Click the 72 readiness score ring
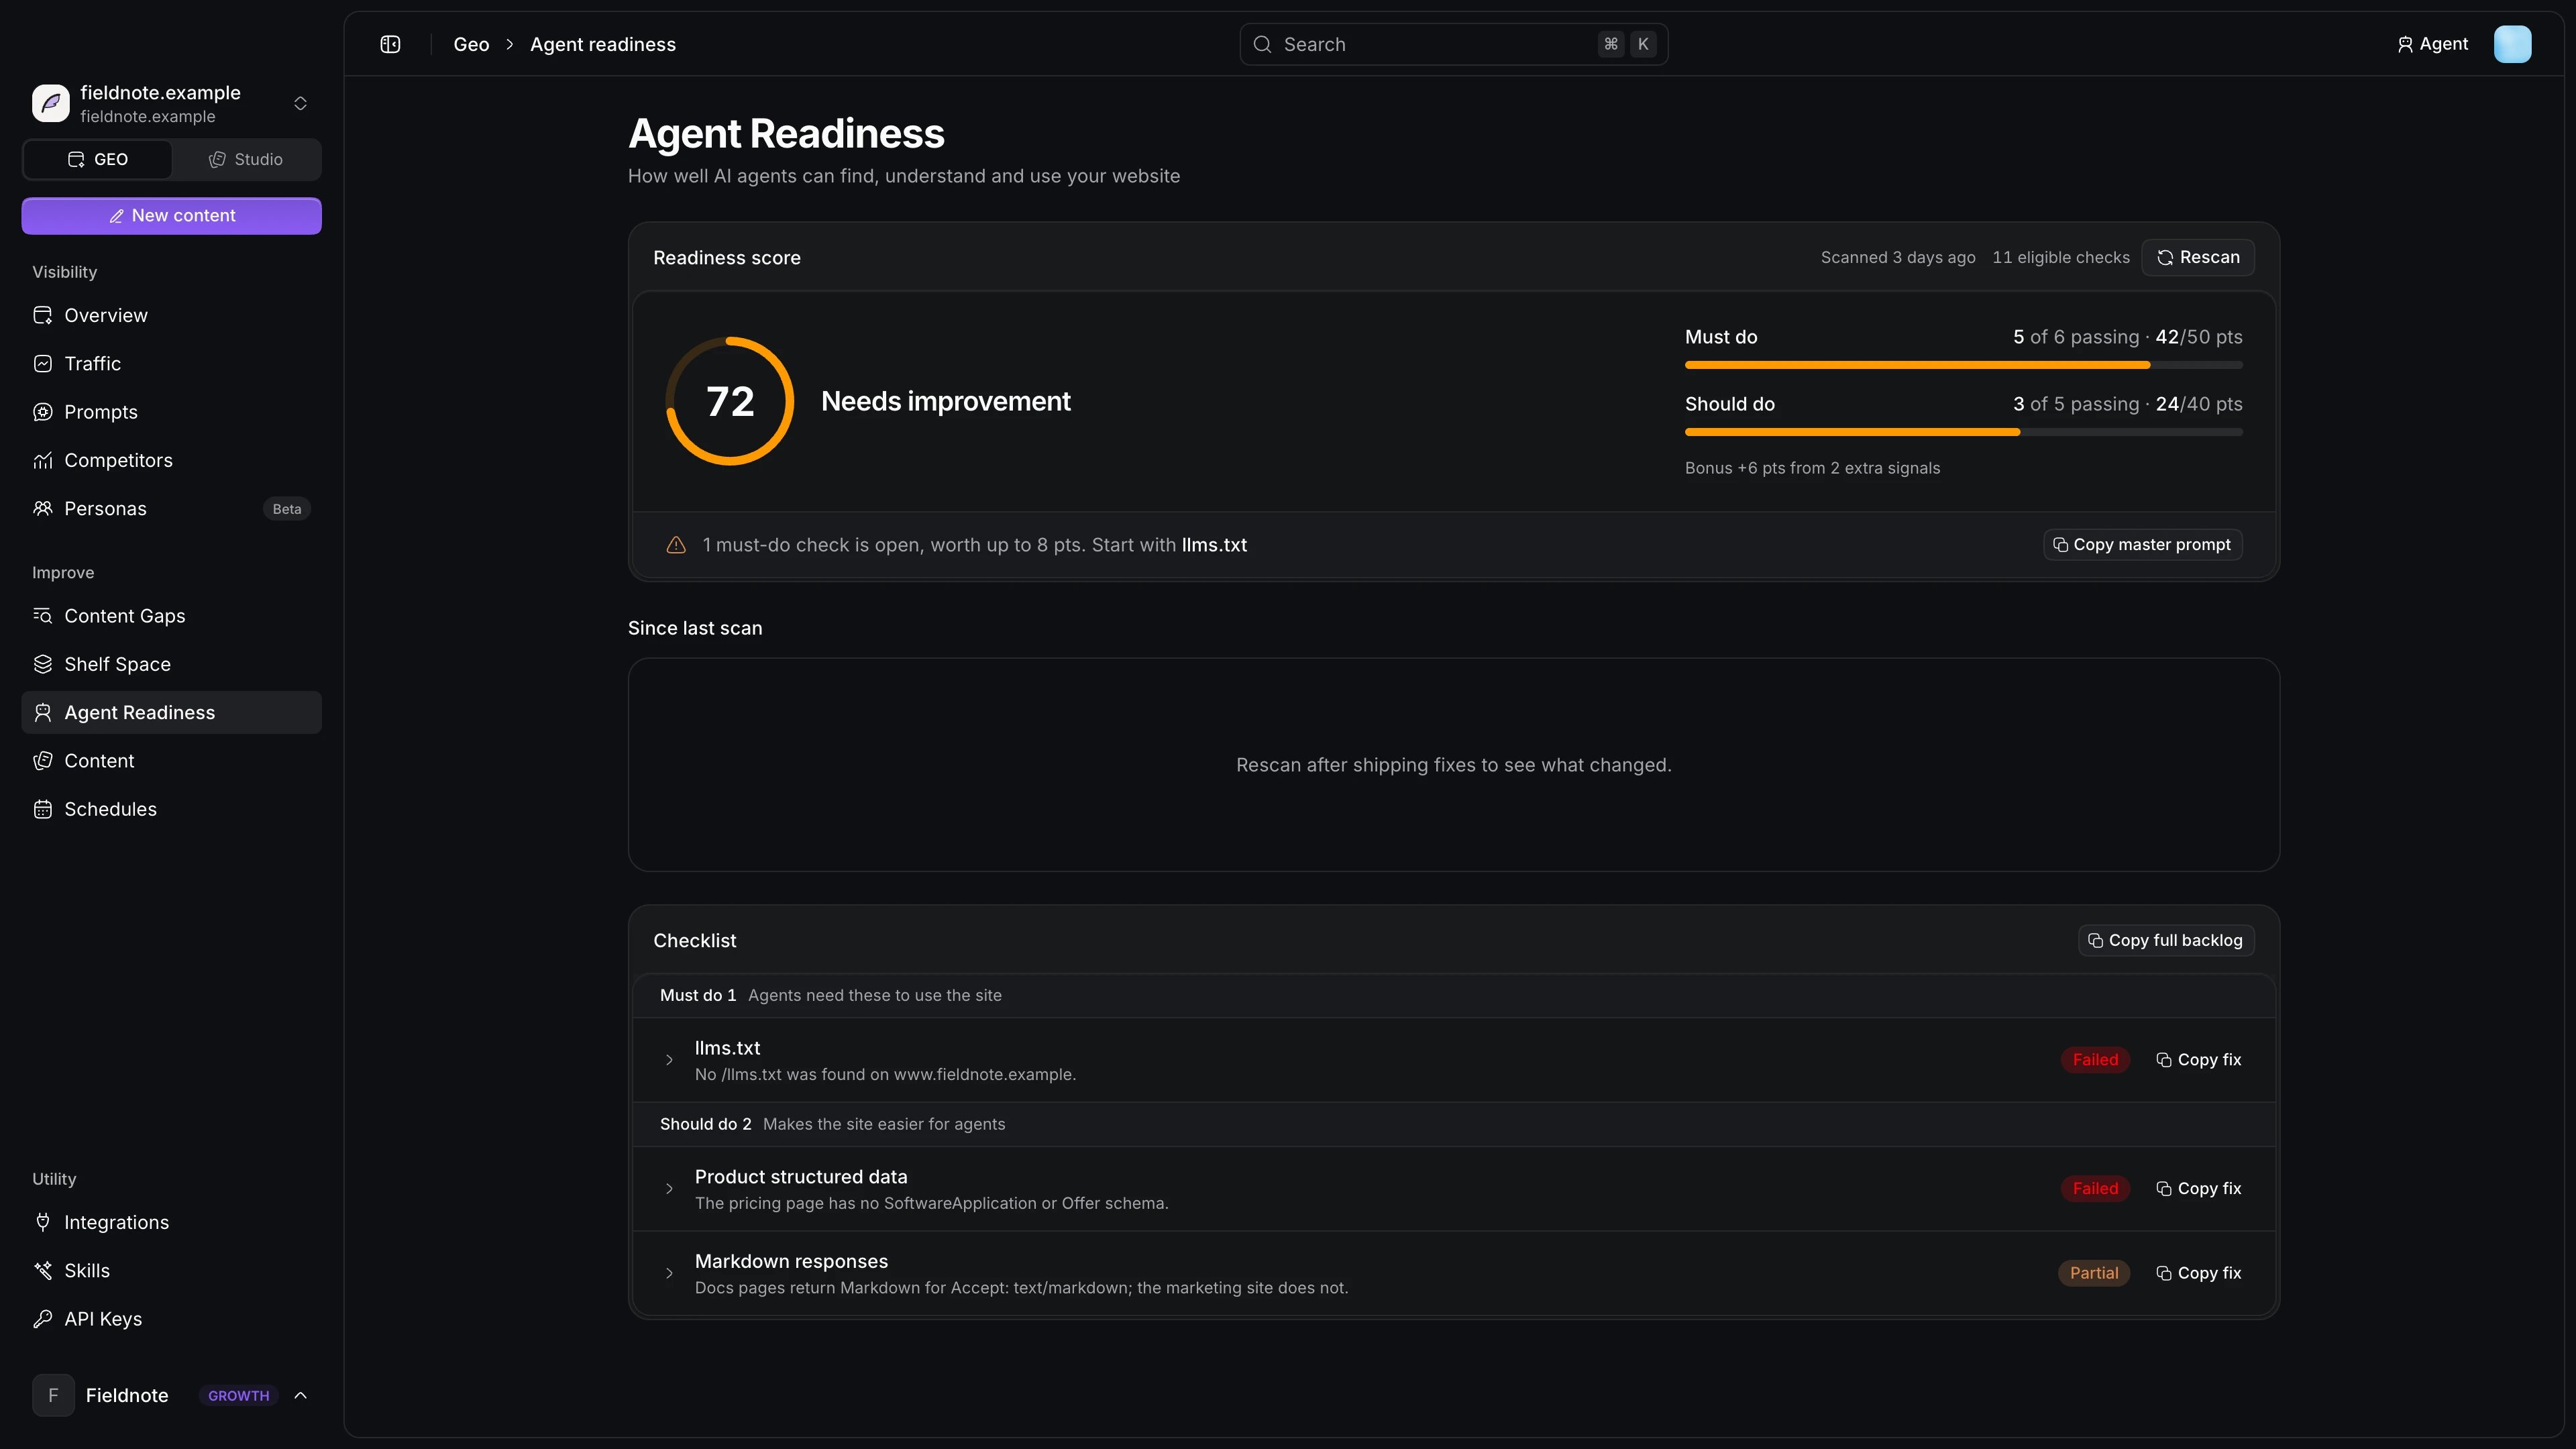 (730, 401)
